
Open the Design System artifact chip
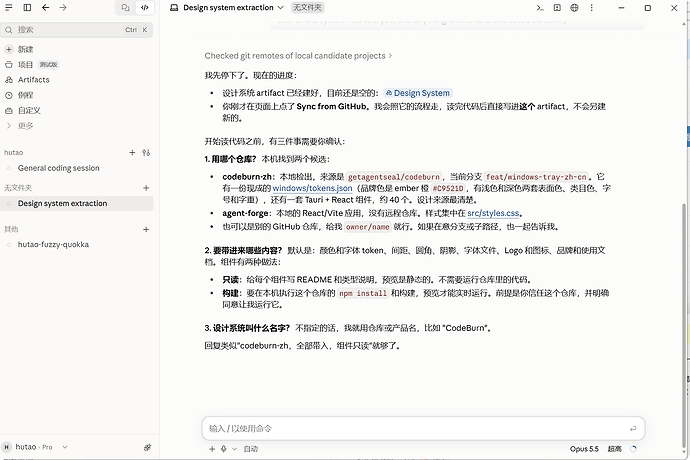coord(418,93)
